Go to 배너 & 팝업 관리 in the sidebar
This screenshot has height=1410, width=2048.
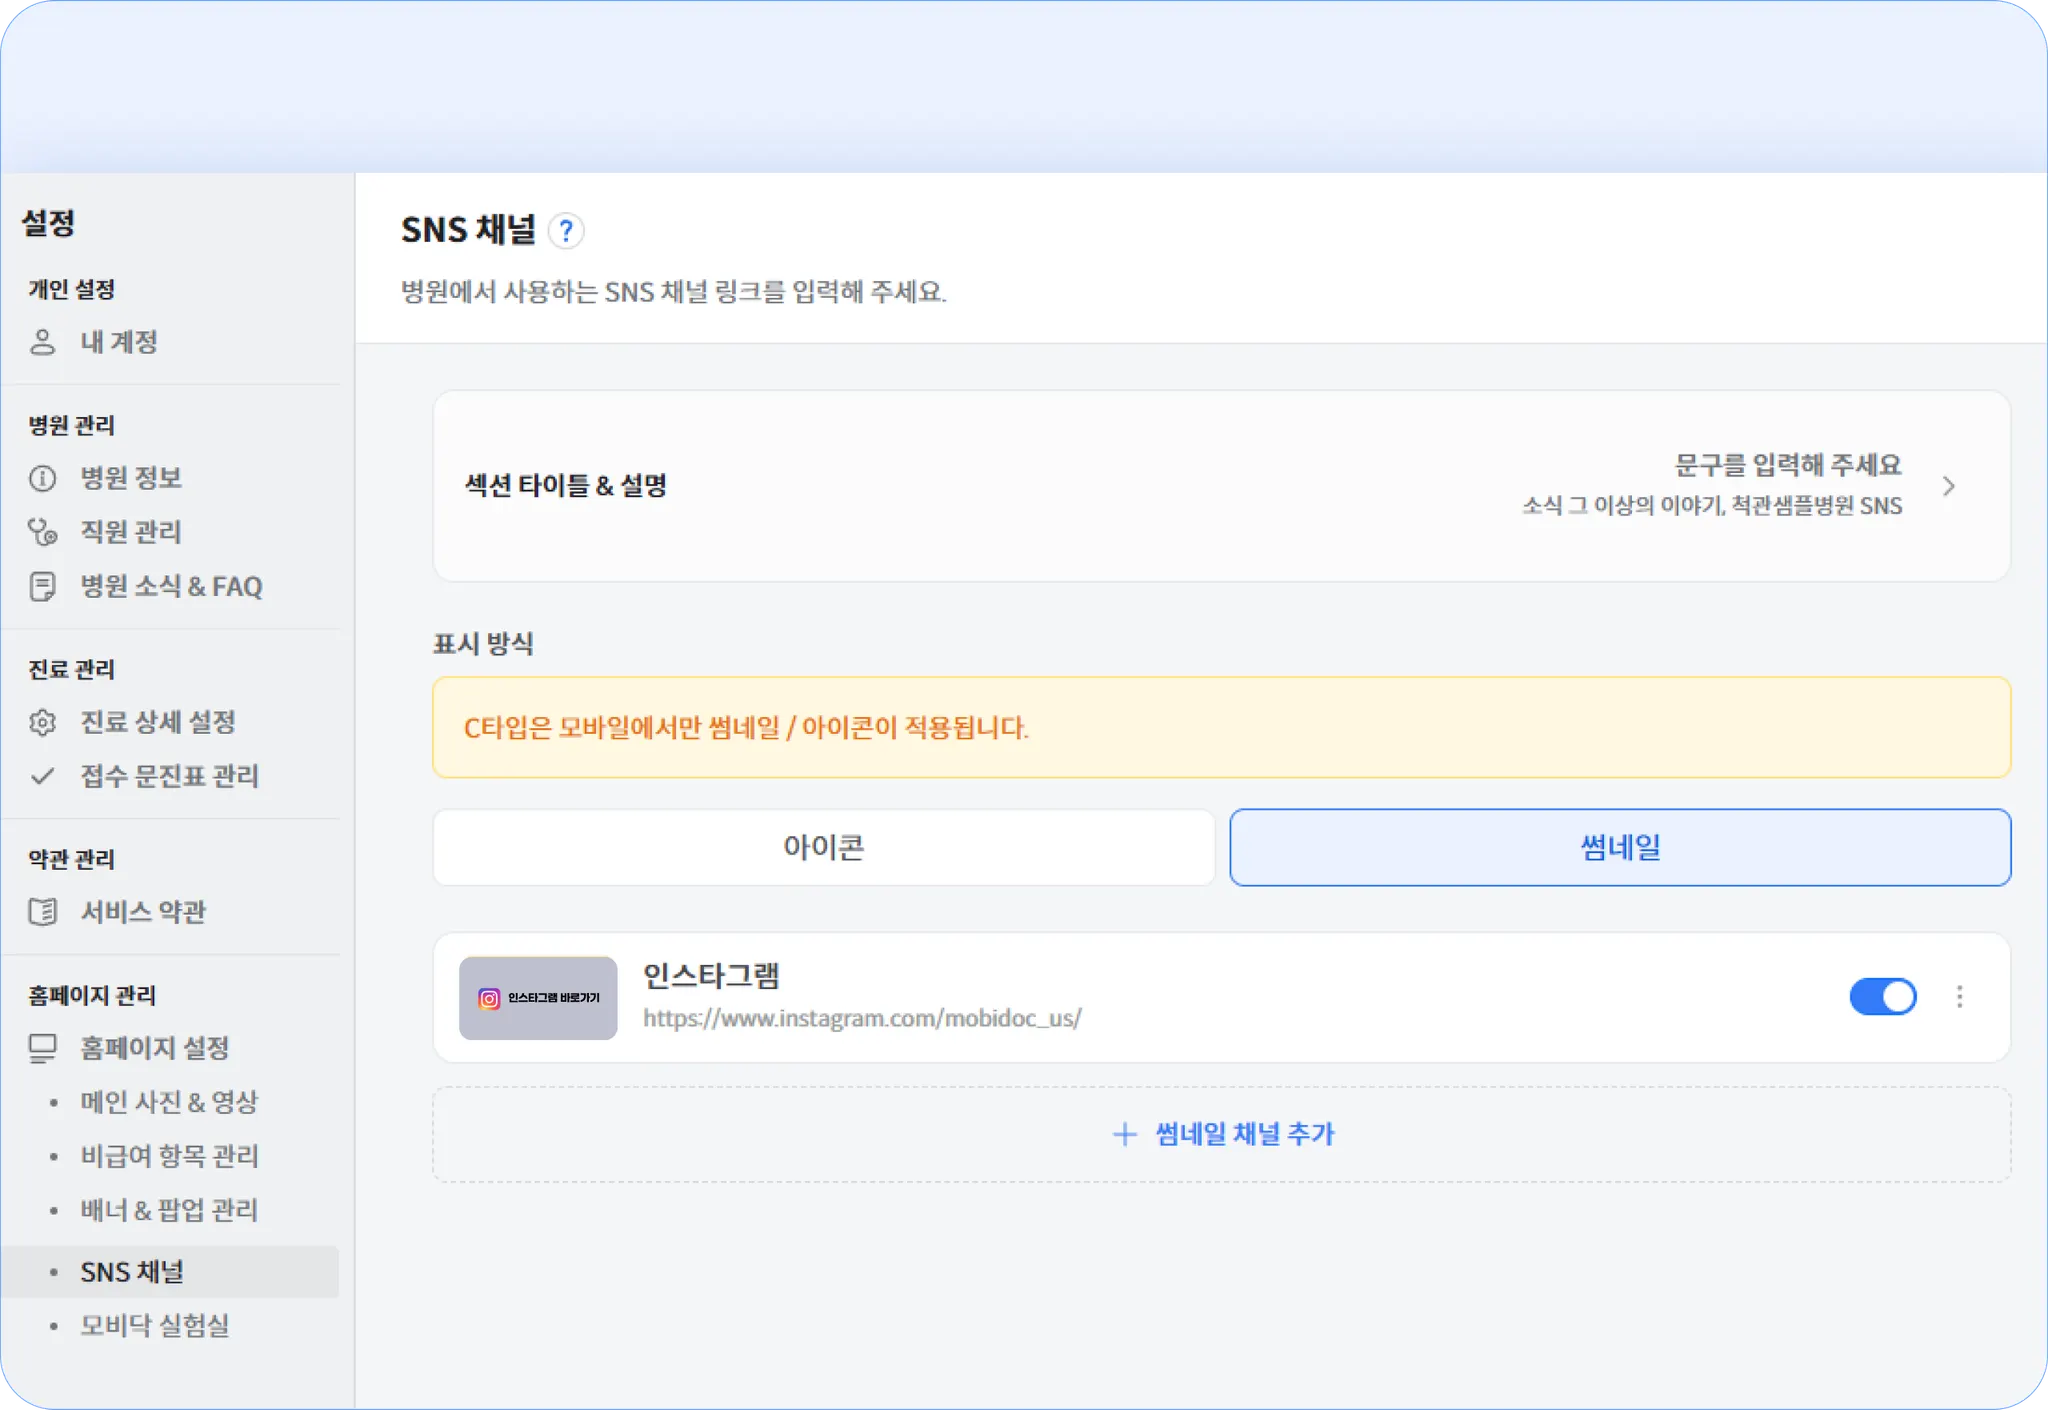tap(169, 1210)
